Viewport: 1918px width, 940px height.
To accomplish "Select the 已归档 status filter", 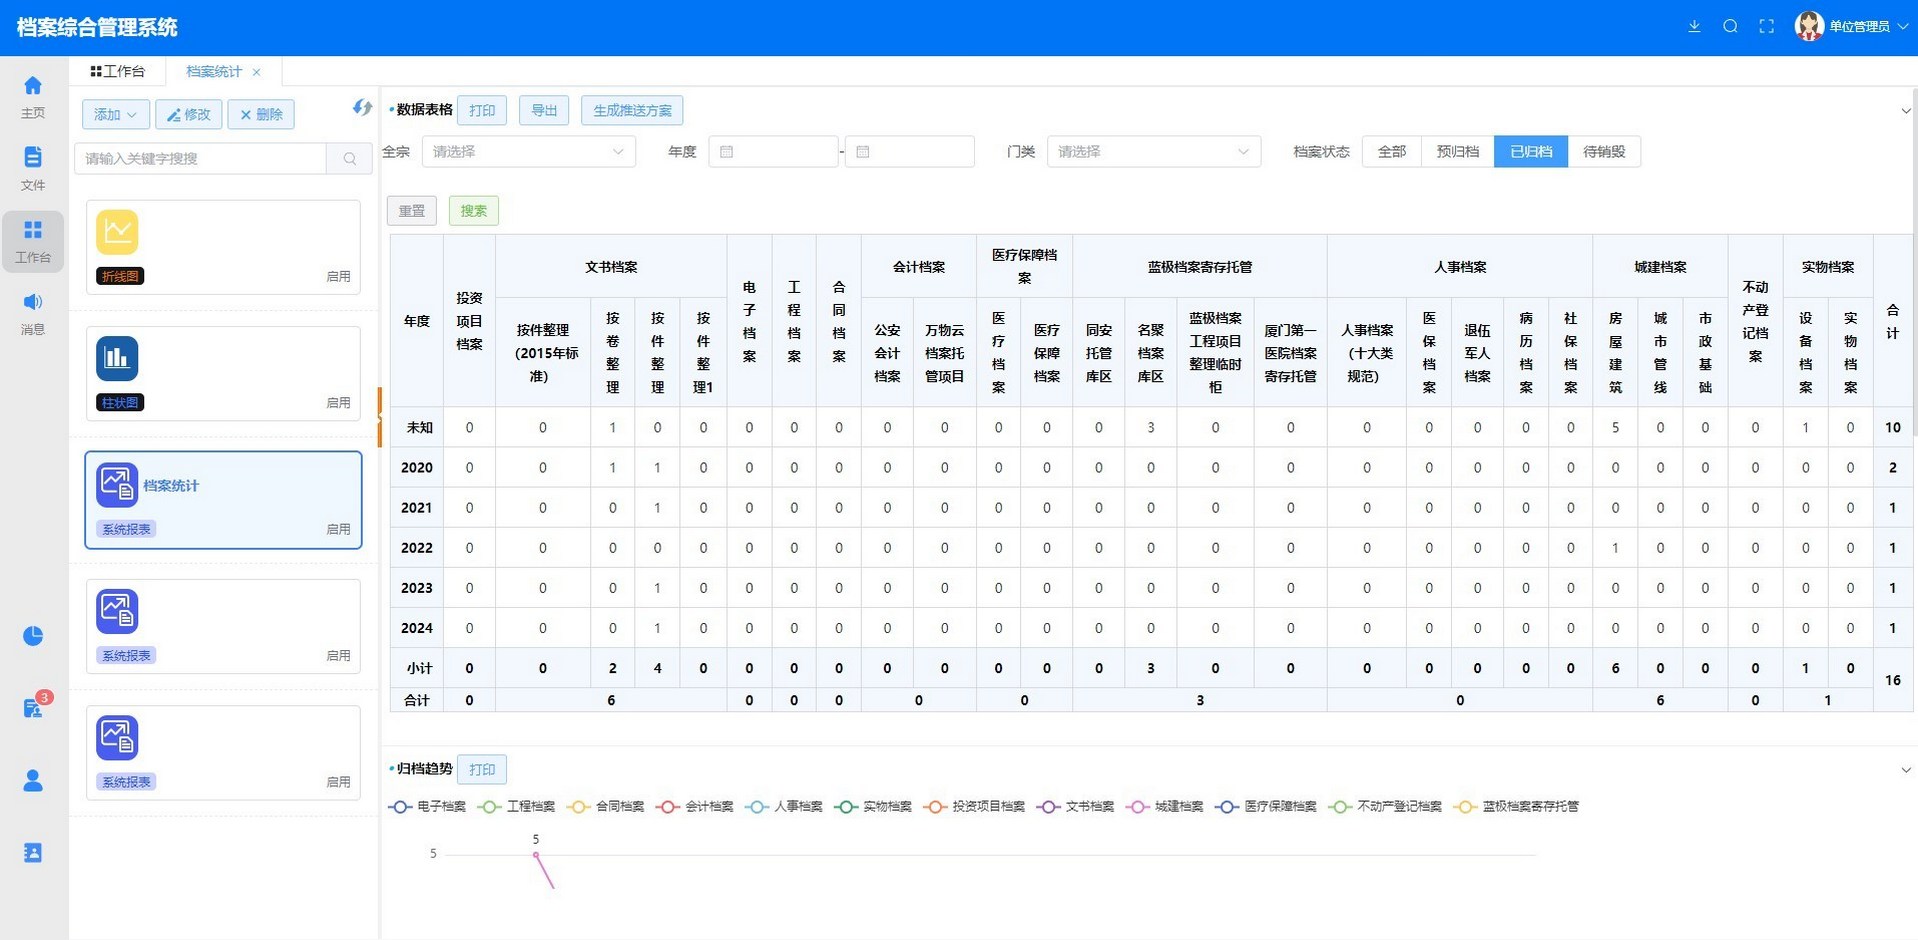I will point(1530,152).
